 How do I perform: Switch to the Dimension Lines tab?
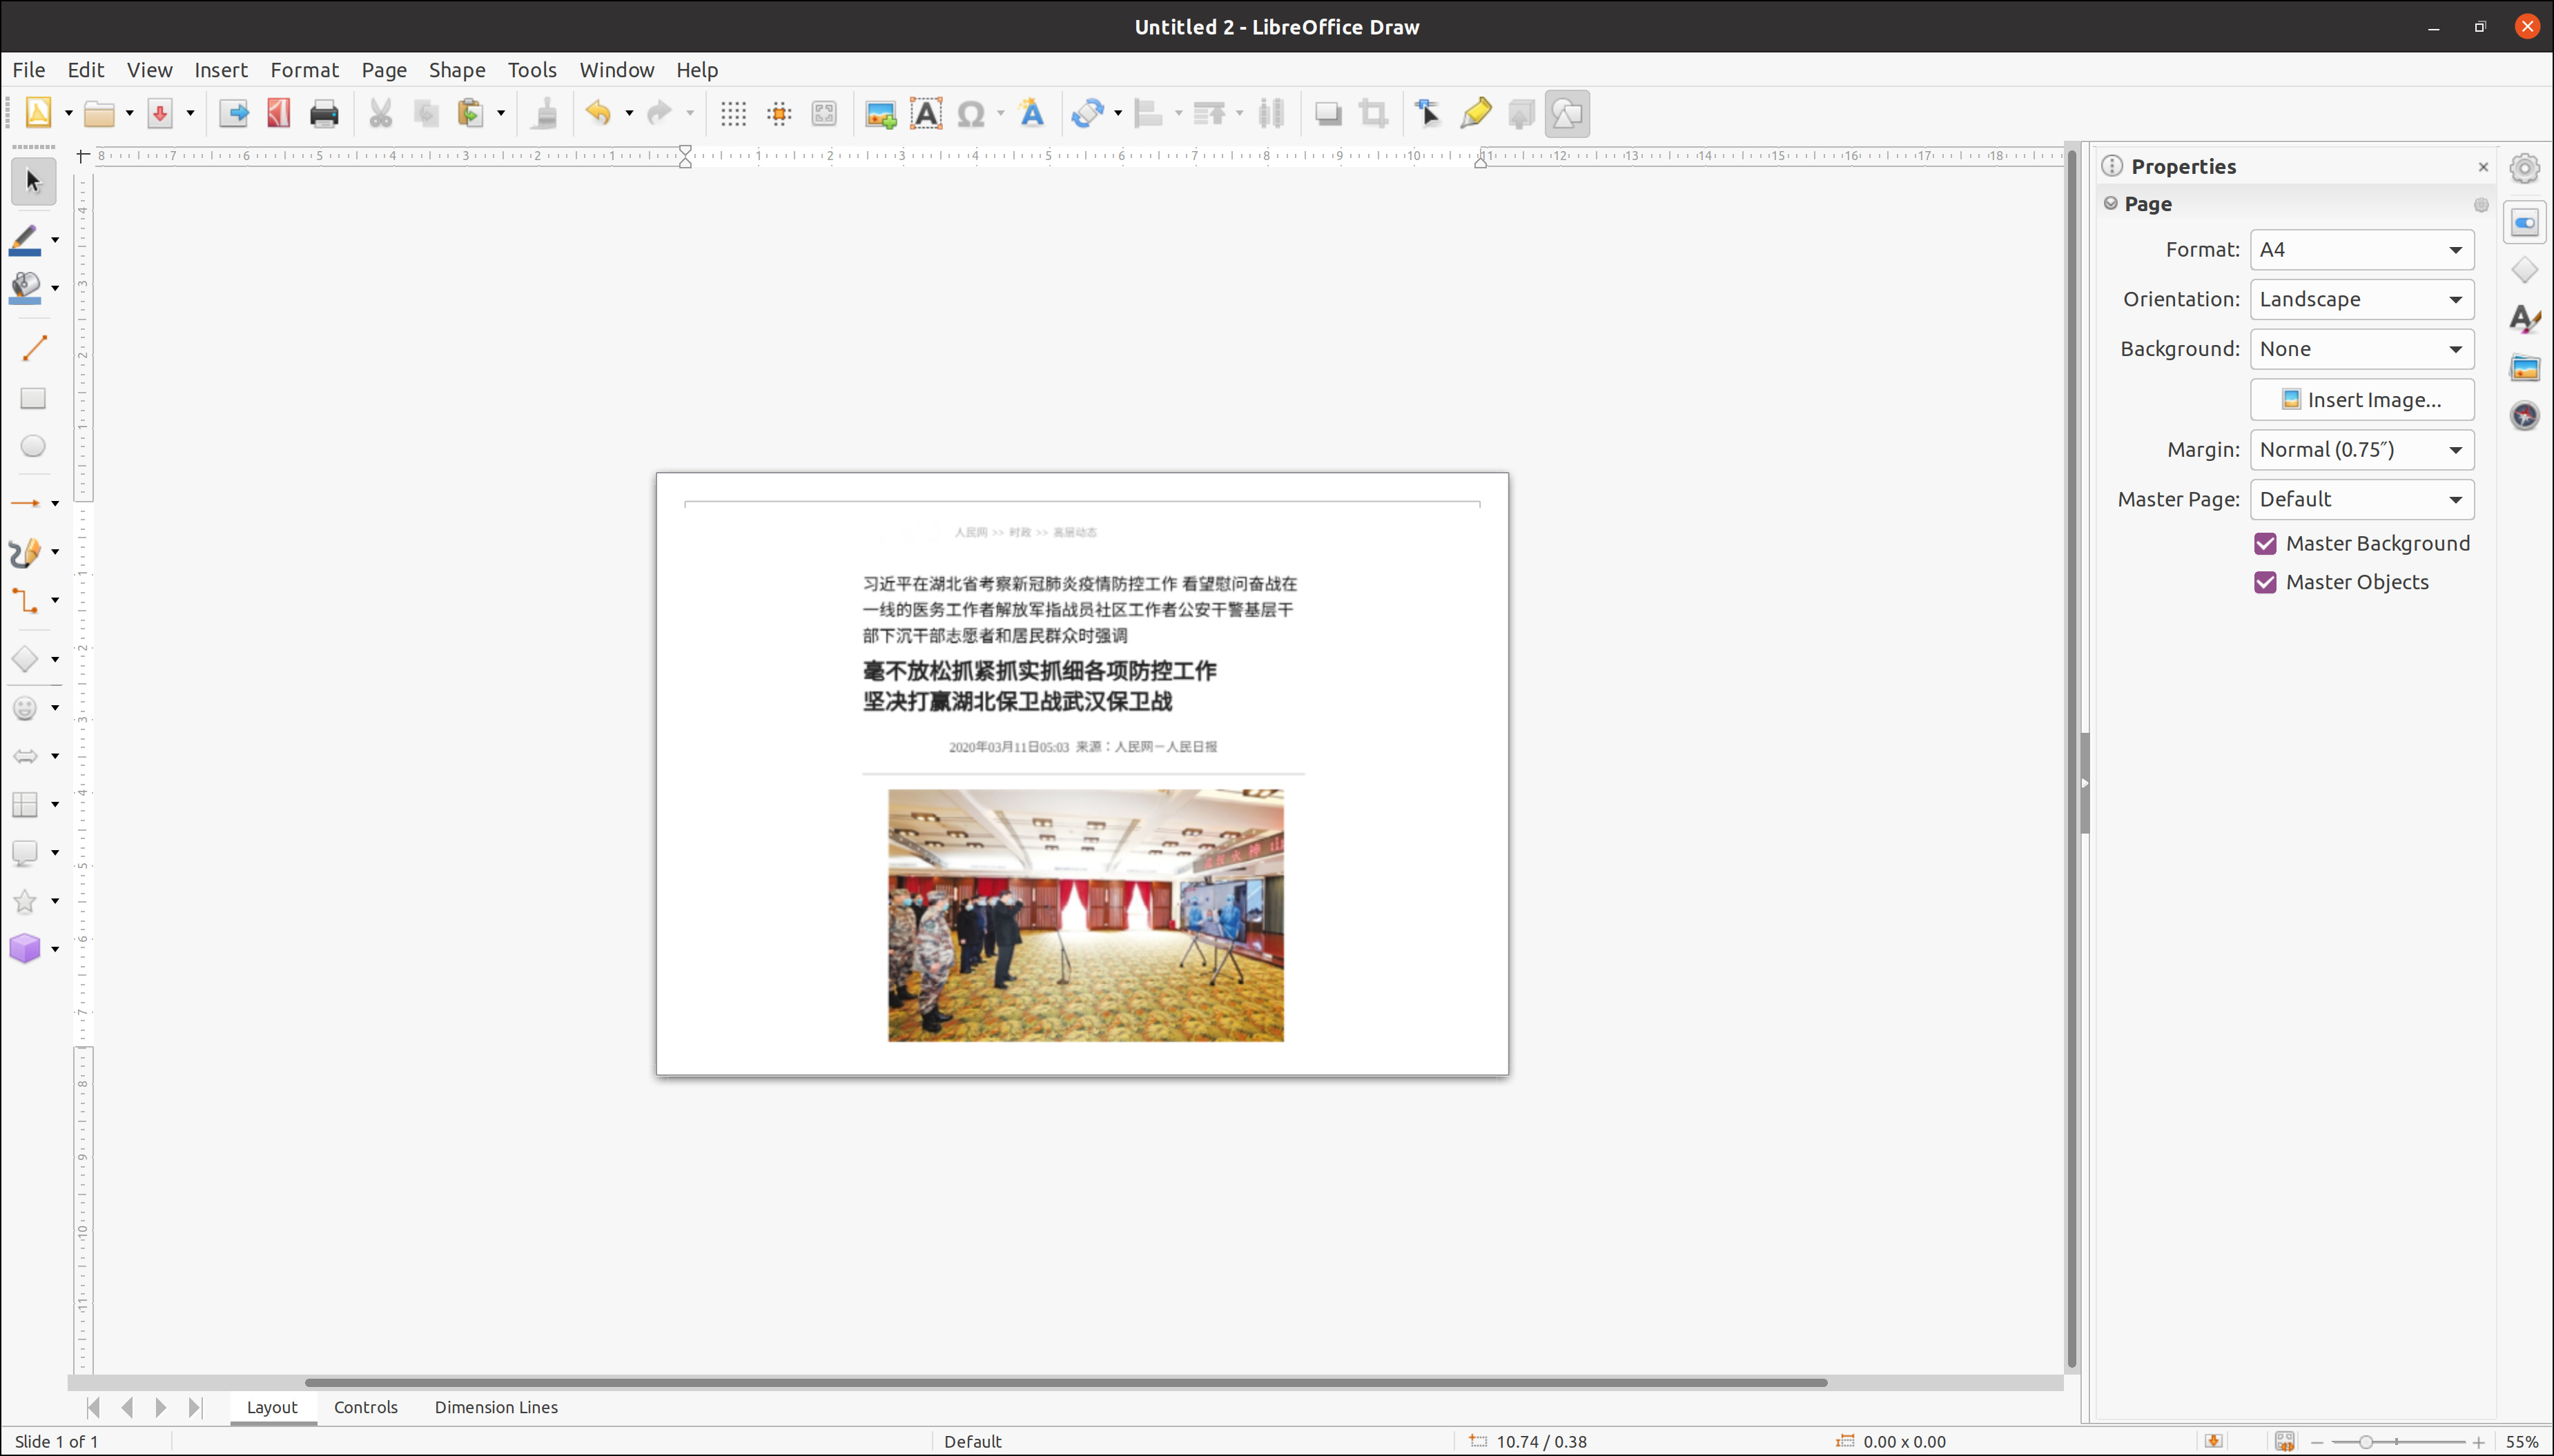[x=496, y=1407]
